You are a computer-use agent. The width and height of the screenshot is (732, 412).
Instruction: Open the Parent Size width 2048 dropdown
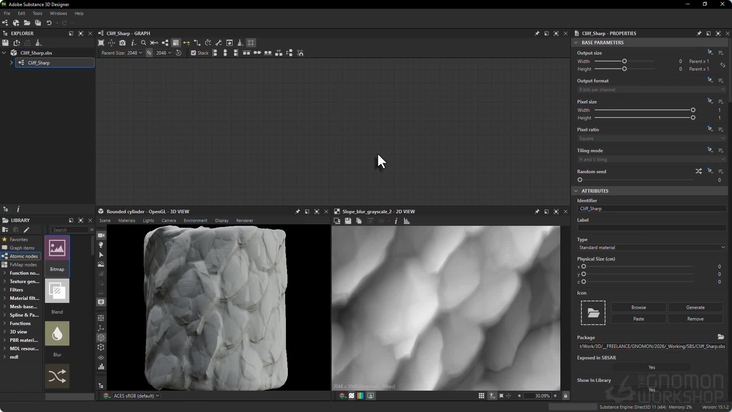(134, 53)
